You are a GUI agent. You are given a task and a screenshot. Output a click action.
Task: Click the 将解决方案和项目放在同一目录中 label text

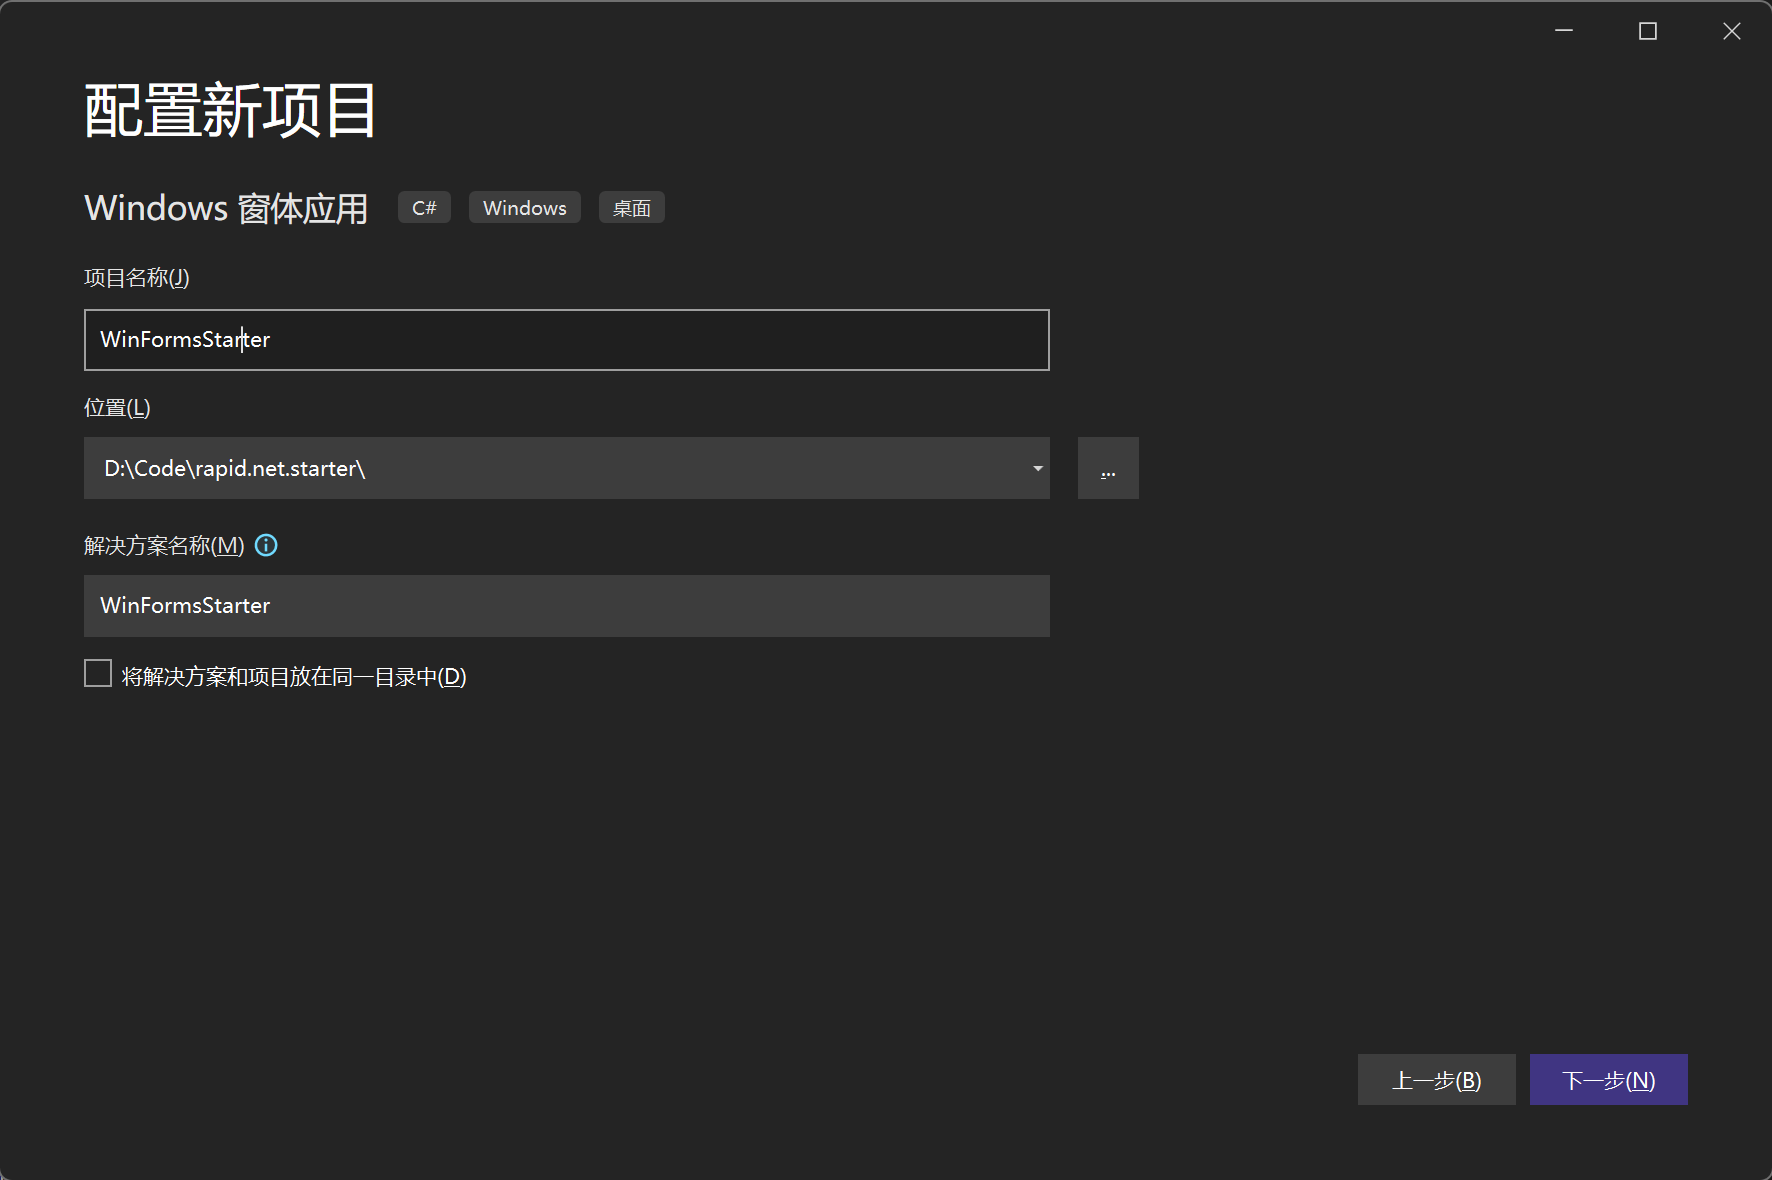coord(294,677)
